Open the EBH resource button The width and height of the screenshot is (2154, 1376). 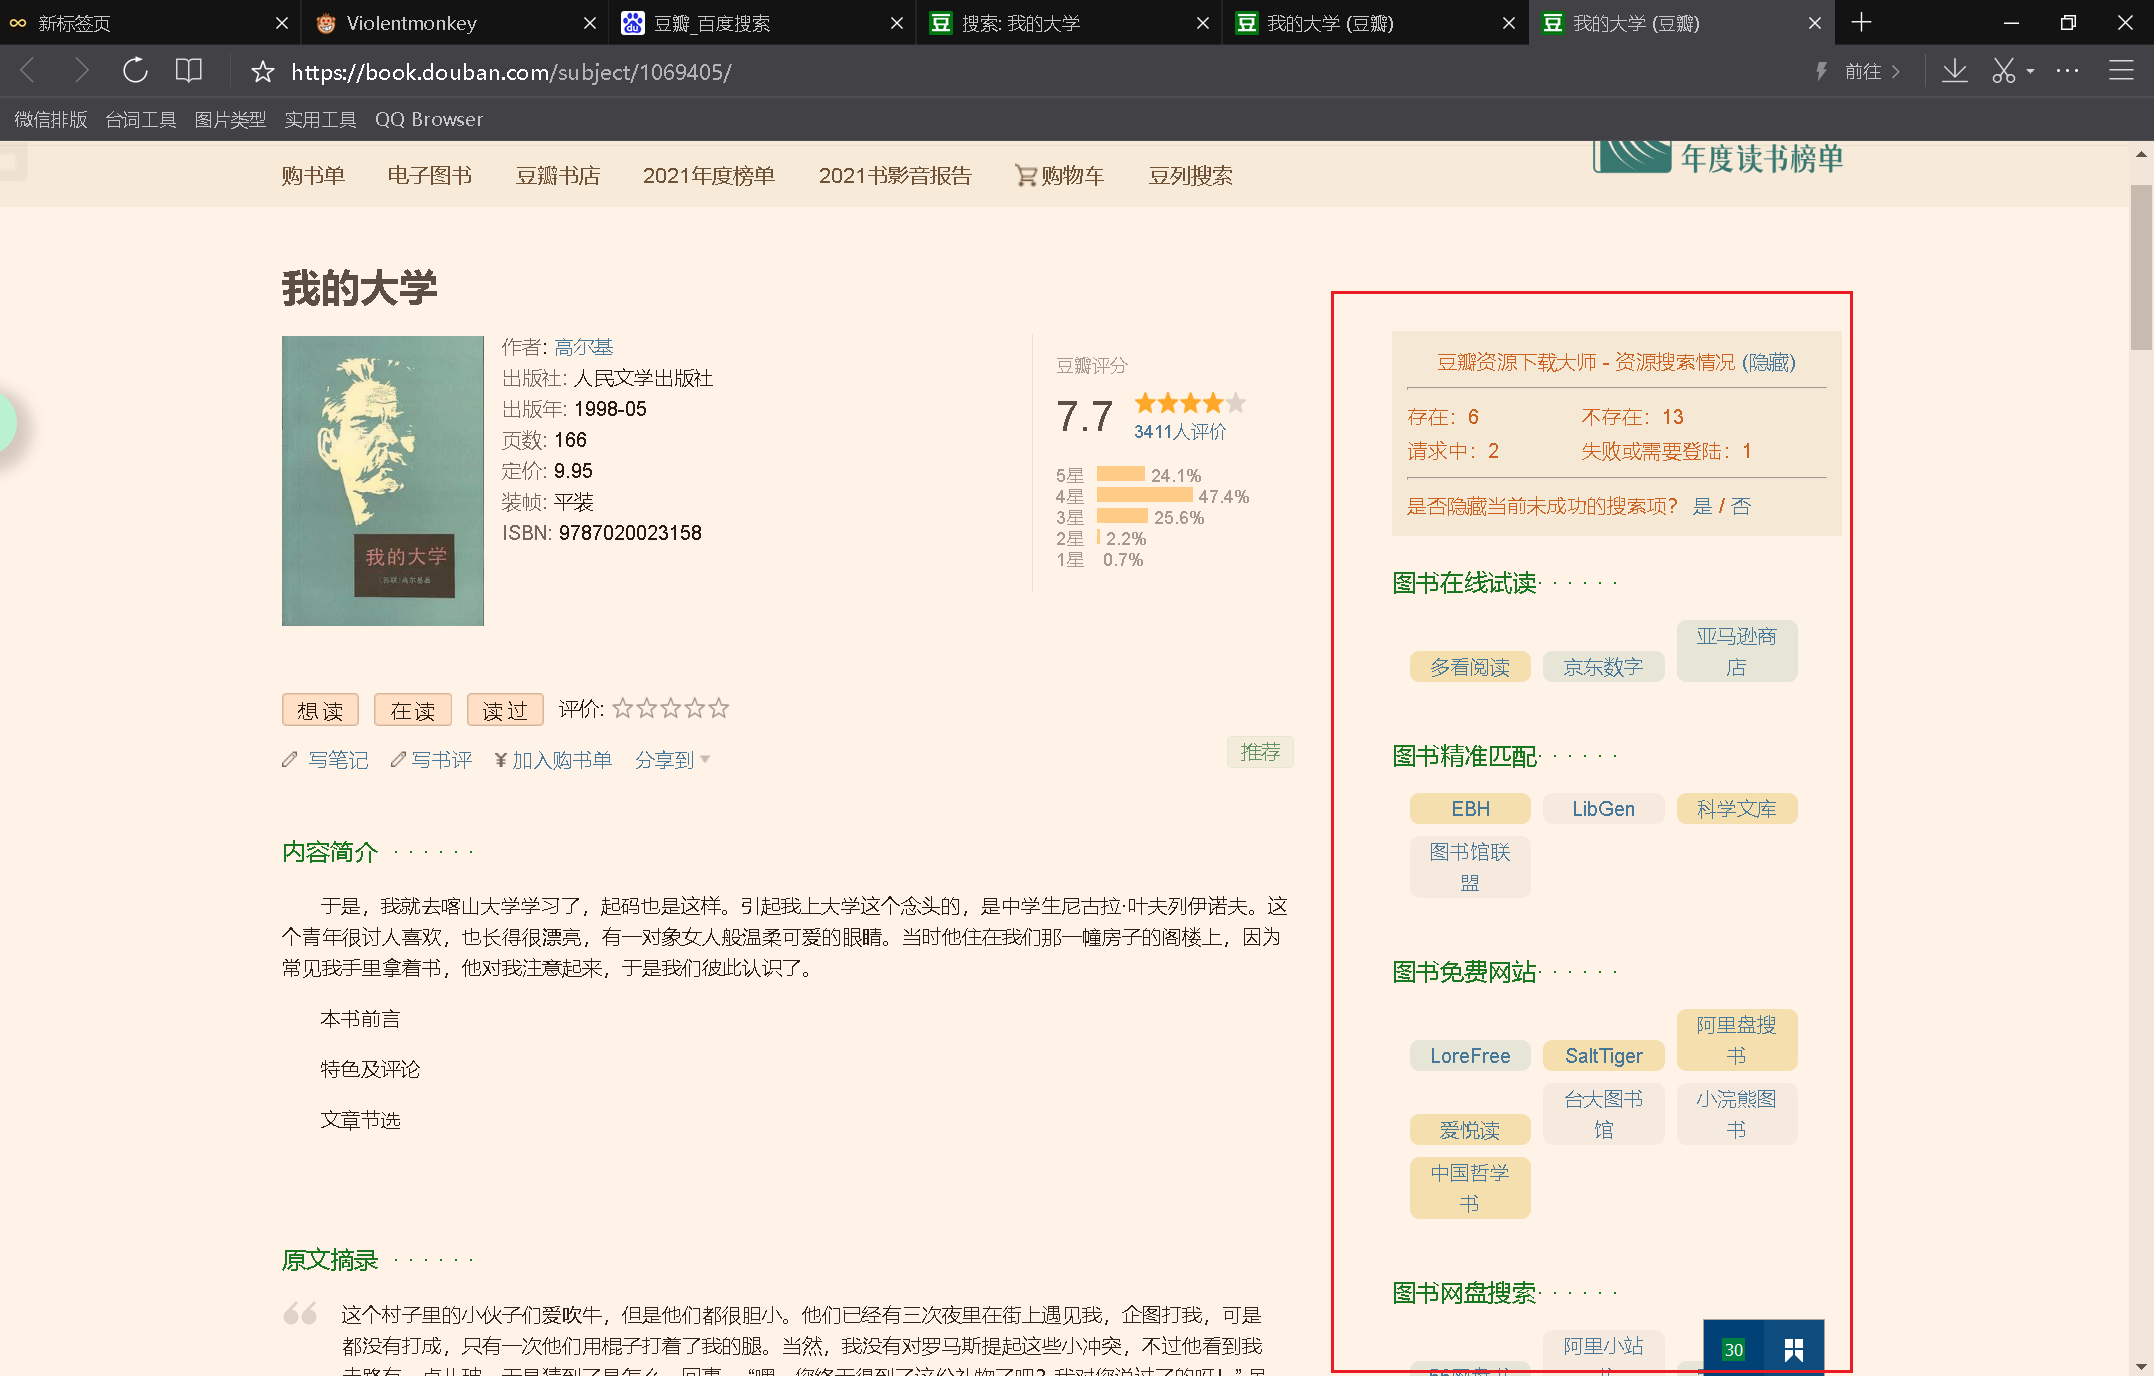(1470, 809)
